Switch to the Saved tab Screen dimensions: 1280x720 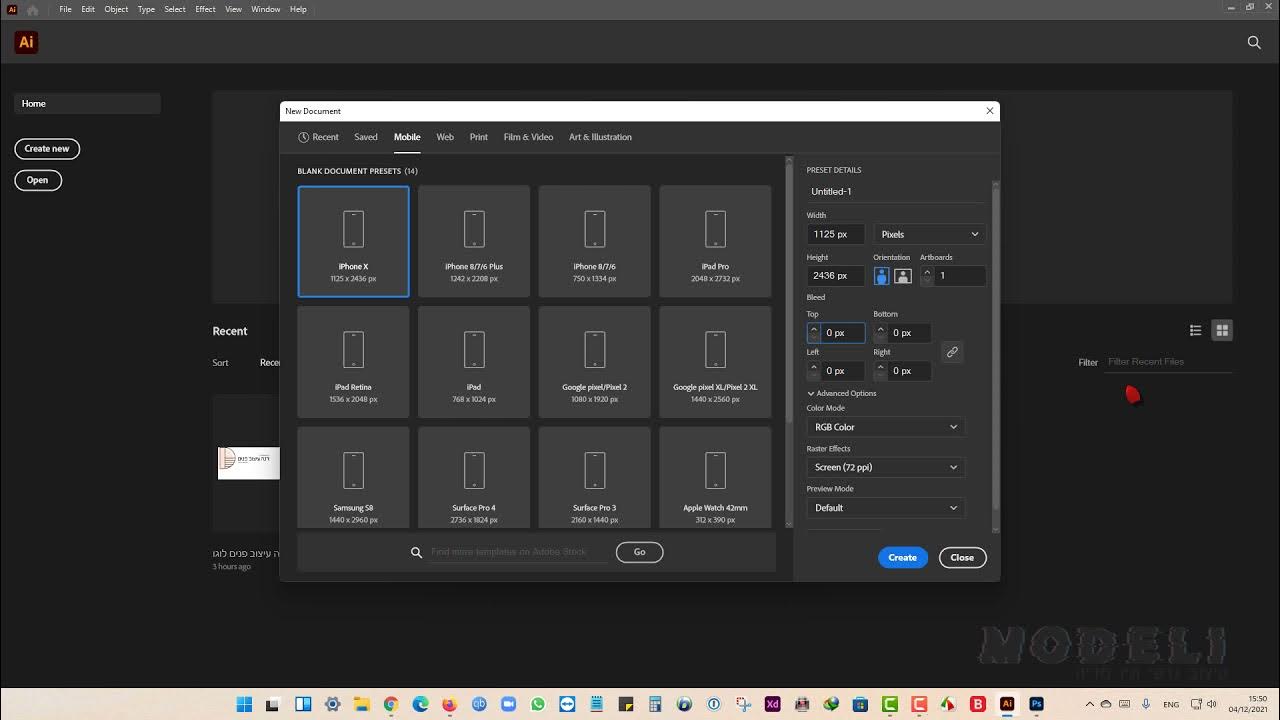pos(366,137)
